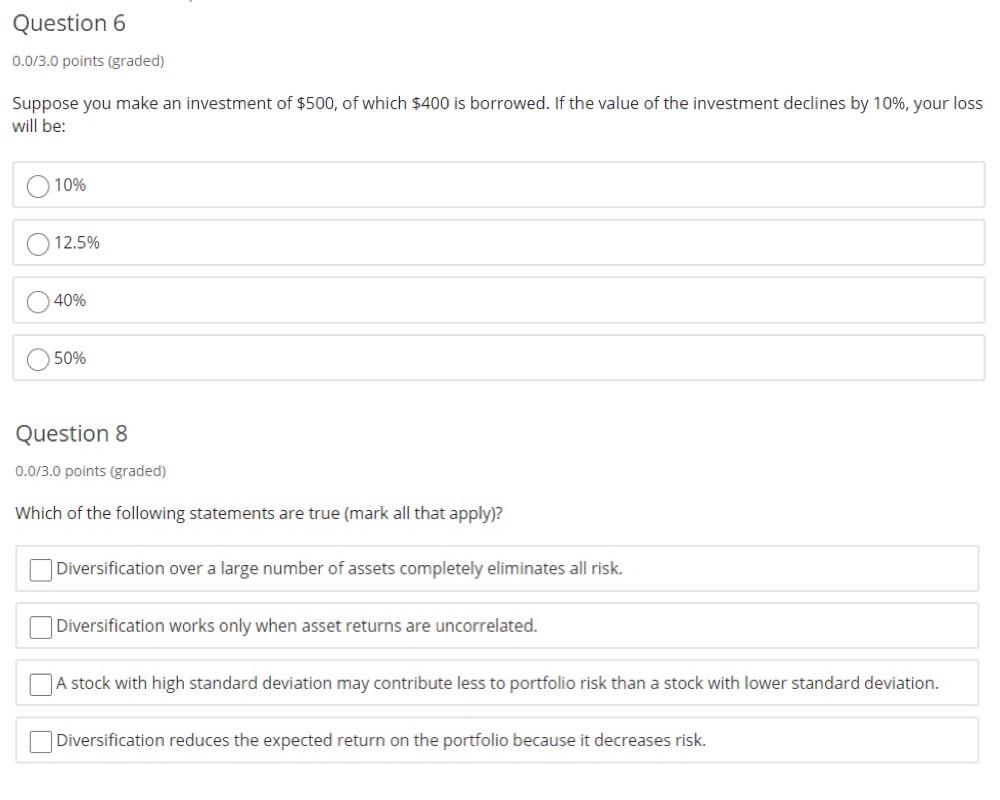Choose the 40% answer choice
The height and width of the screenshot is (800, 1000).
click(x=39, y=301)
